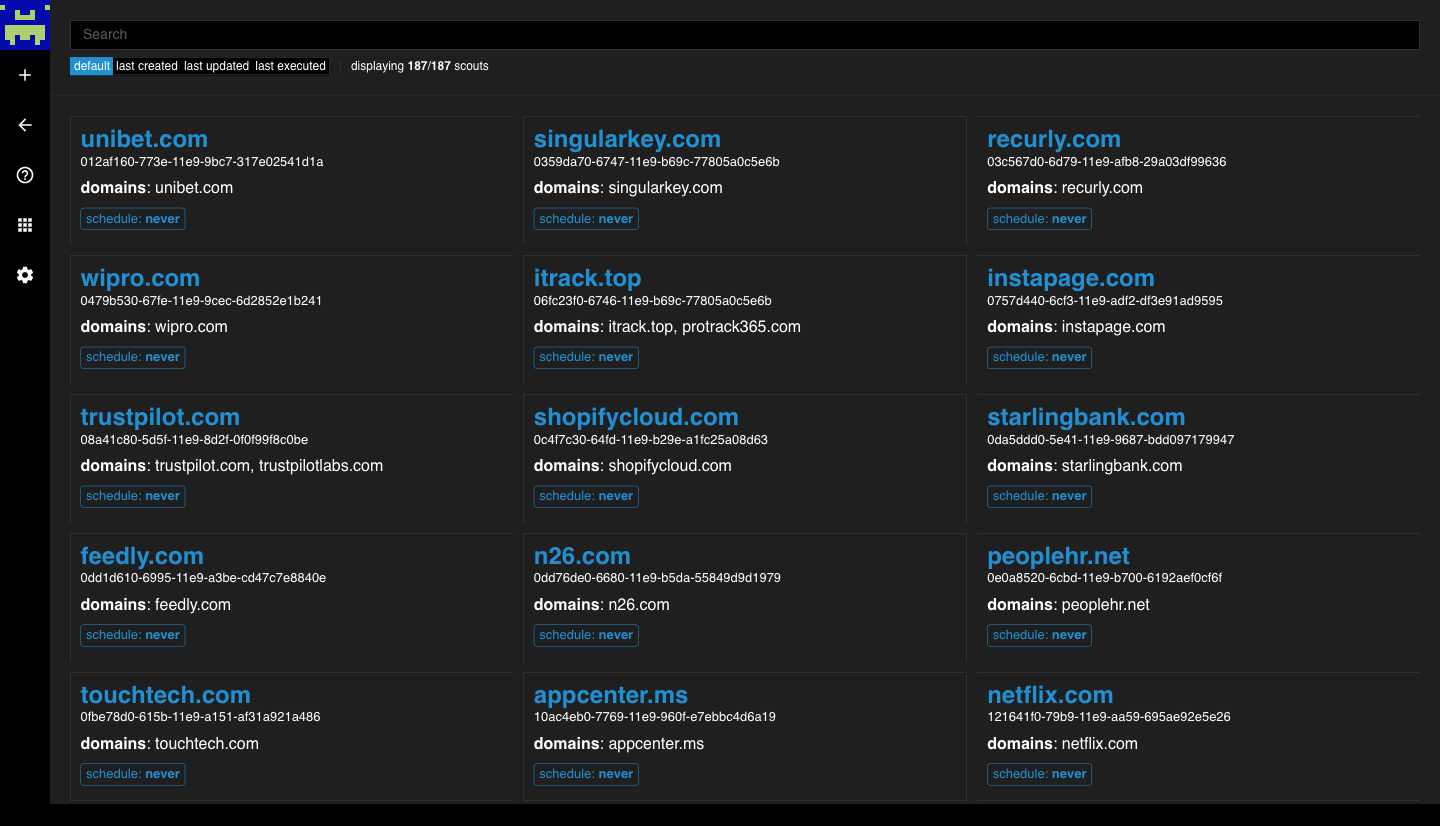1440x826 pixels.
Task: Click the schedule badge under wipro.com
Action: [x=133, y=357]
